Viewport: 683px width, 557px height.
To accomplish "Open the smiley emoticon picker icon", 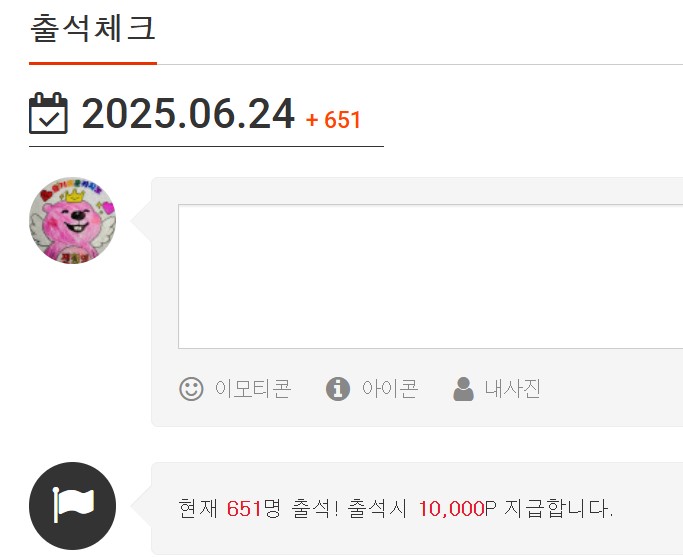I will point(191,388).
